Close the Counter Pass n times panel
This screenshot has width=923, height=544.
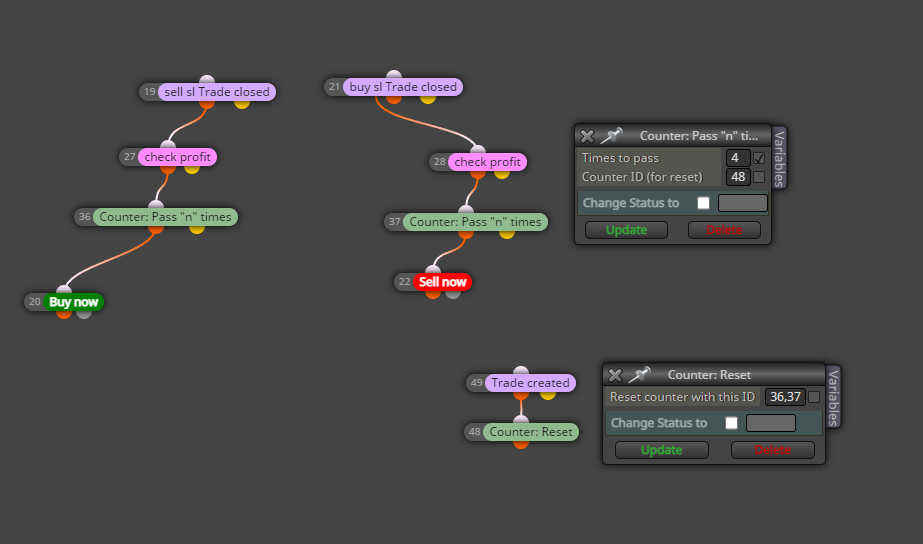pos(587,136)
